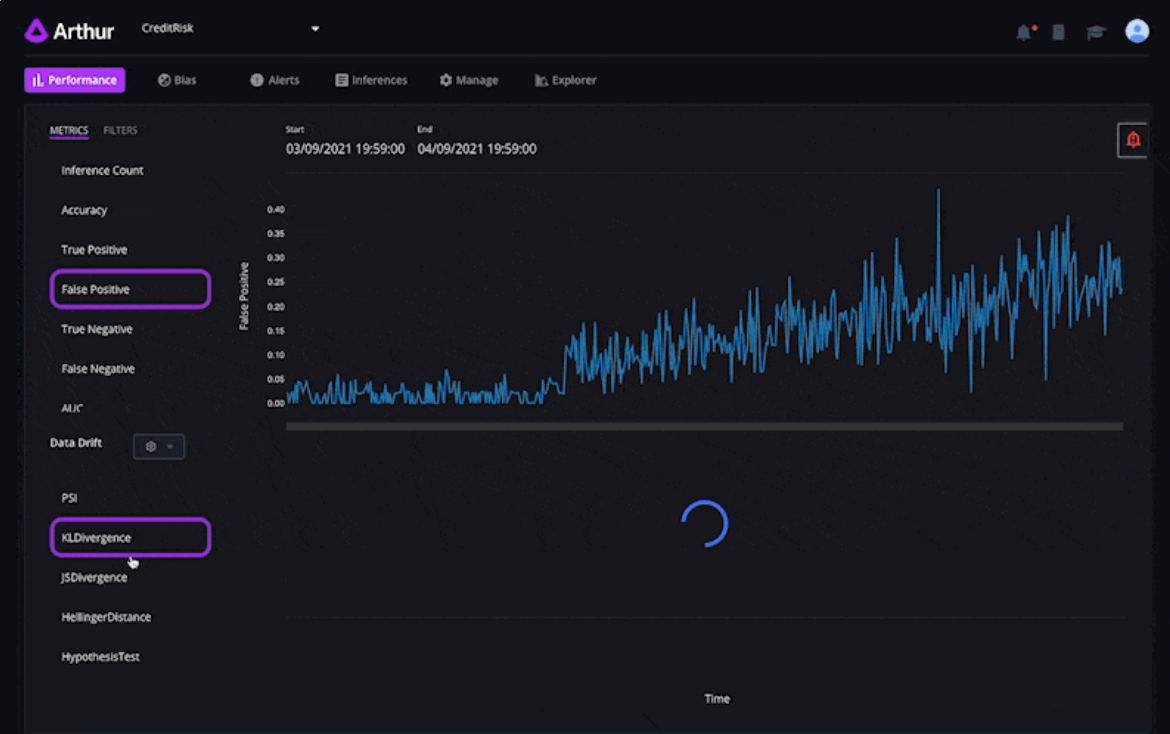Screen dimensions: 1170x734
Task: Open the graduation cap tutorials icon
Action: (x=1095, y=32)
